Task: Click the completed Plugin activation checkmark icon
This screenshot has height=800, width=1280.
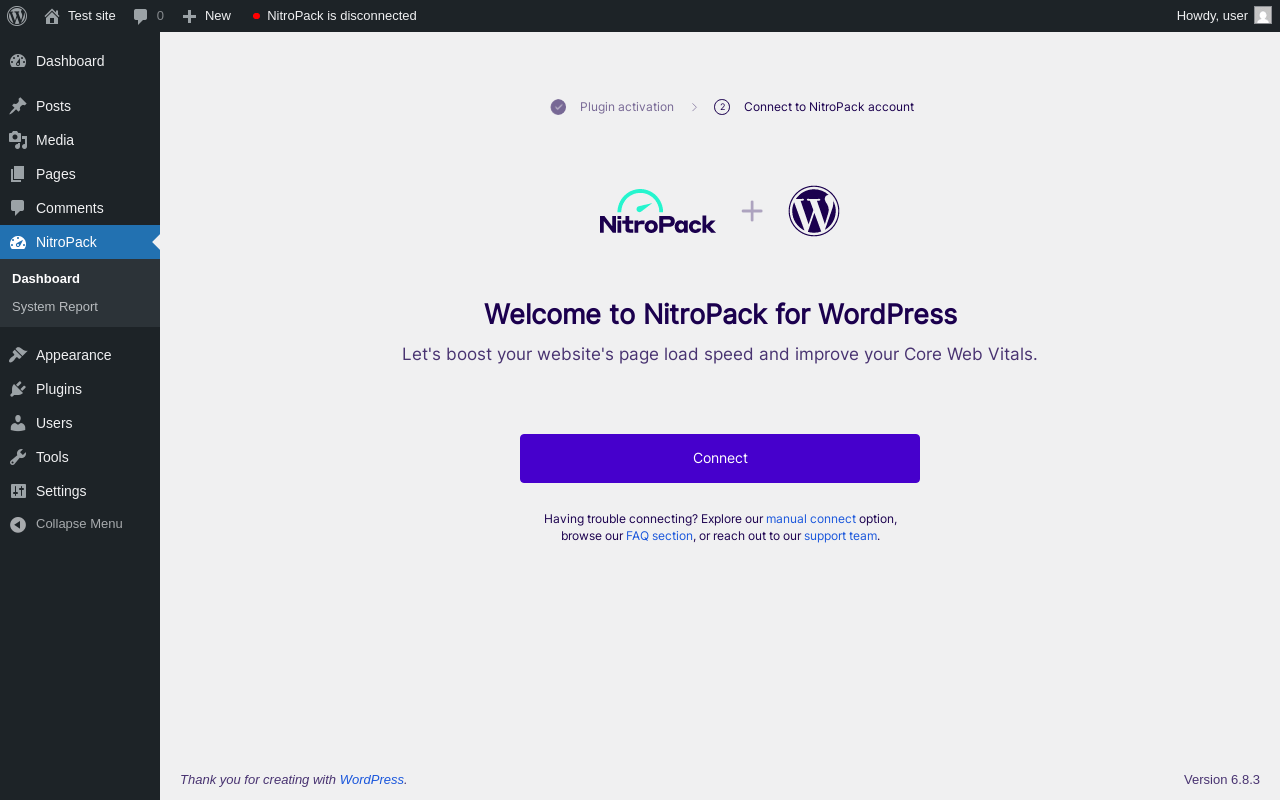Action: [558, 107]
